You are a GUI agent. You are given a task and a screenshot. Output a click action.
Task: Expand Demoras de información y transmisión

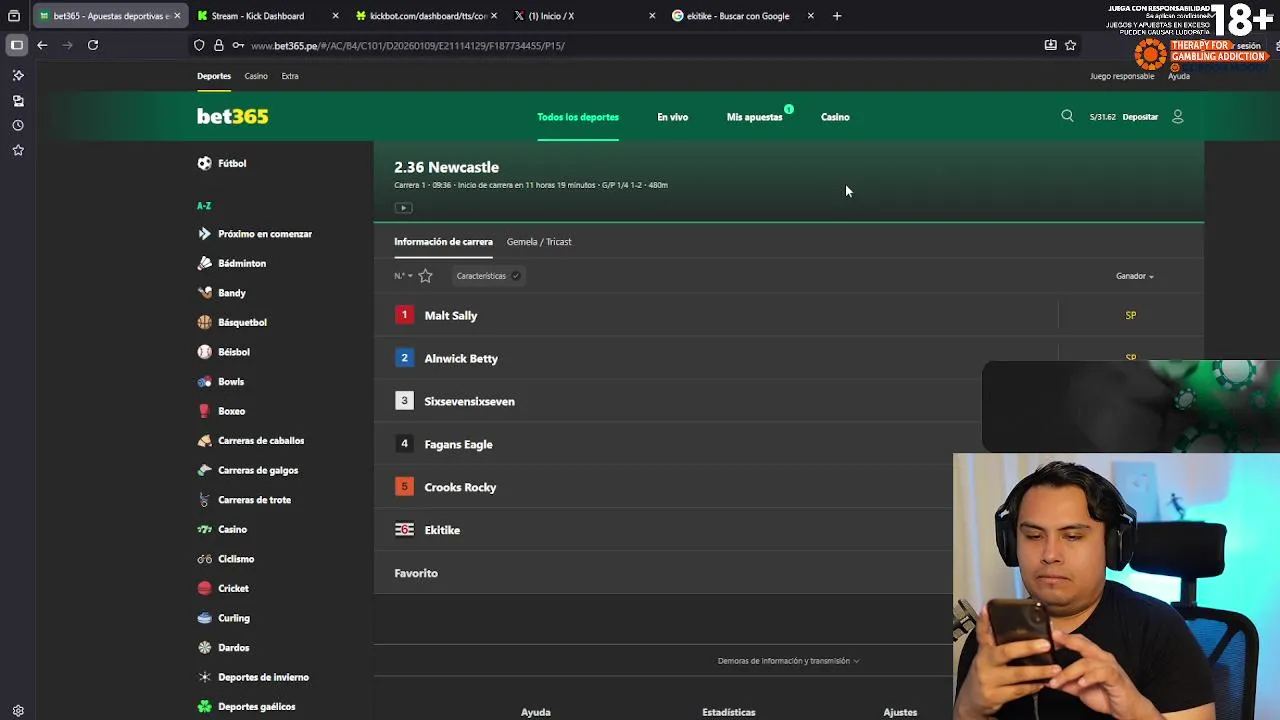788,661
